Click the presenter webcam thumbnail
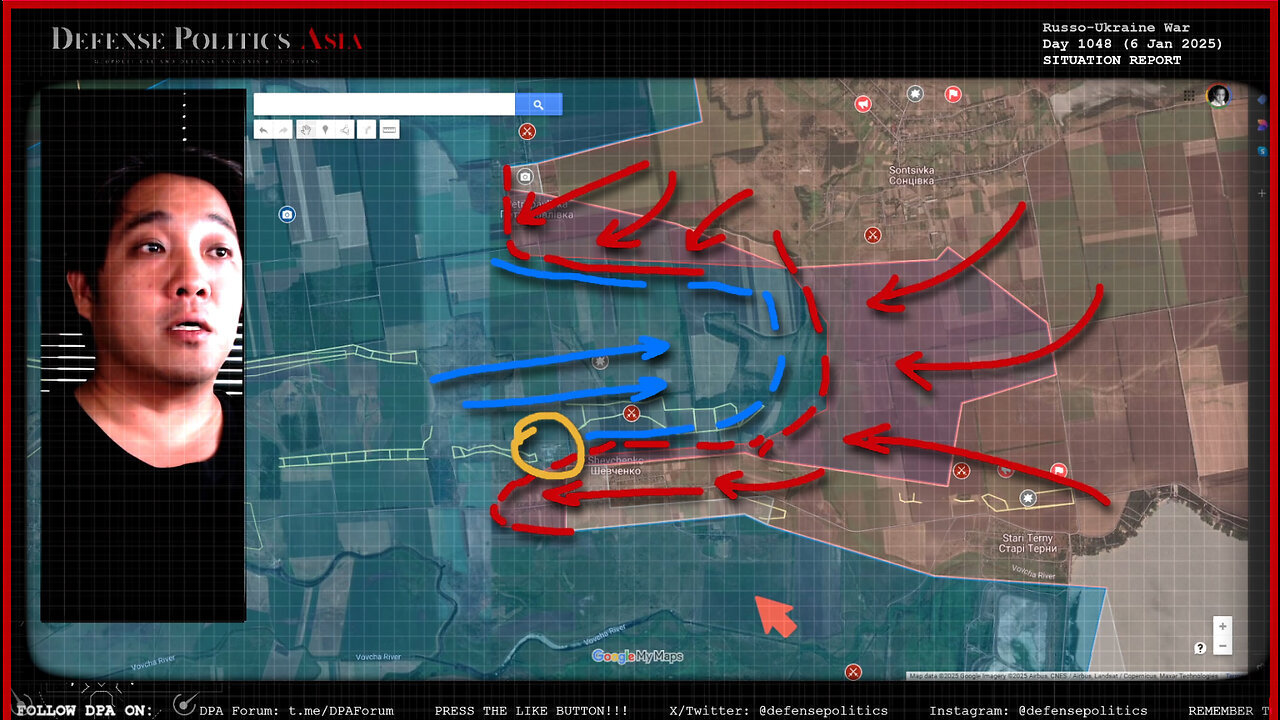The height and width of the screenshot is (720, 1280). pyautogui.click(x=143, y=355)
